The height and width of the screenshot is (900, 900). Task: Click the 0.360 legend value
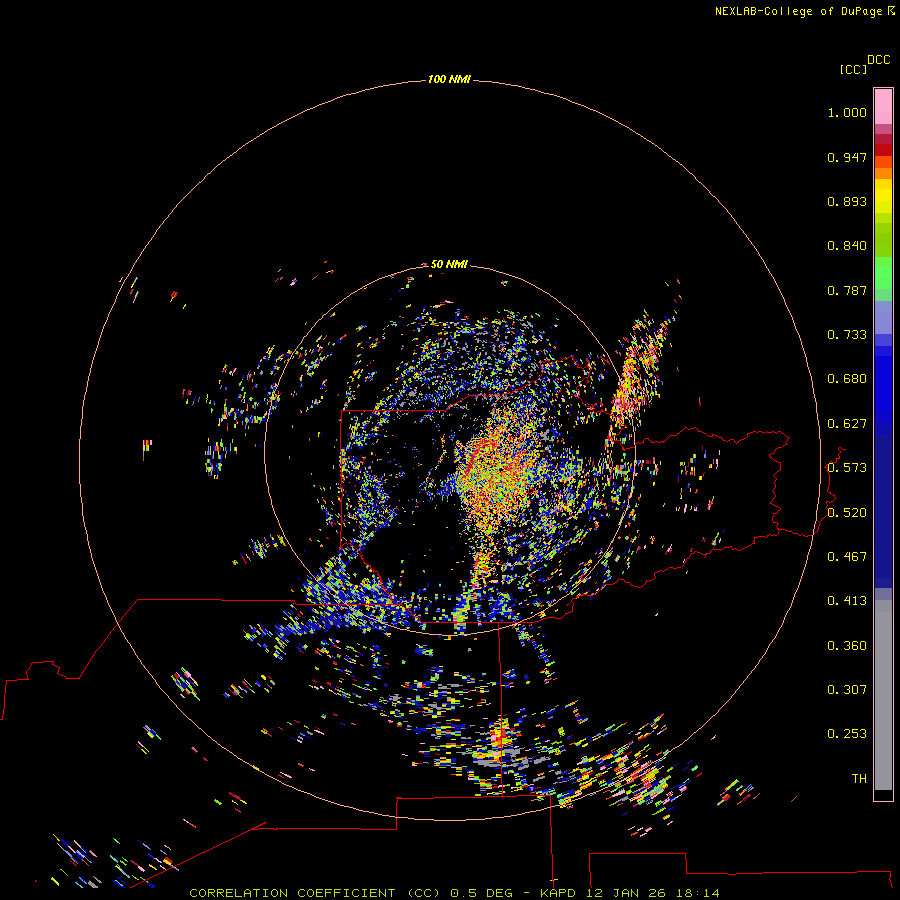(847, 646)
